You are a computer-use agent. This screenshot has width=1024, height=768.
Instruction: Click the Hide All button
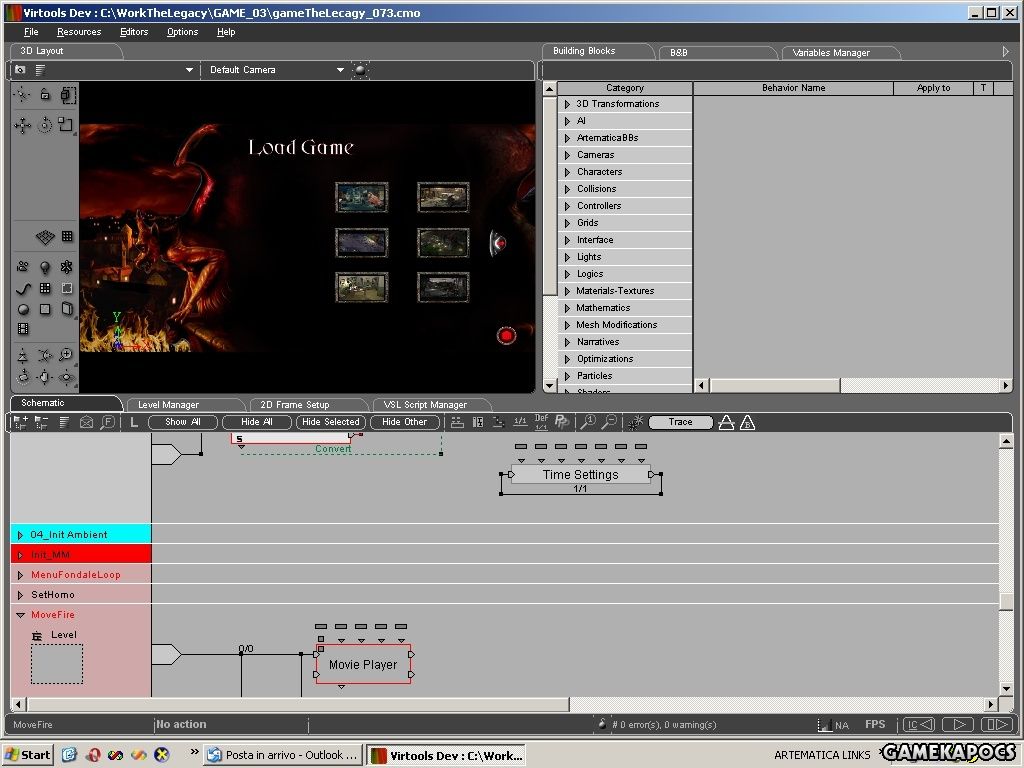pyautogui.click(x=257, y=423)
